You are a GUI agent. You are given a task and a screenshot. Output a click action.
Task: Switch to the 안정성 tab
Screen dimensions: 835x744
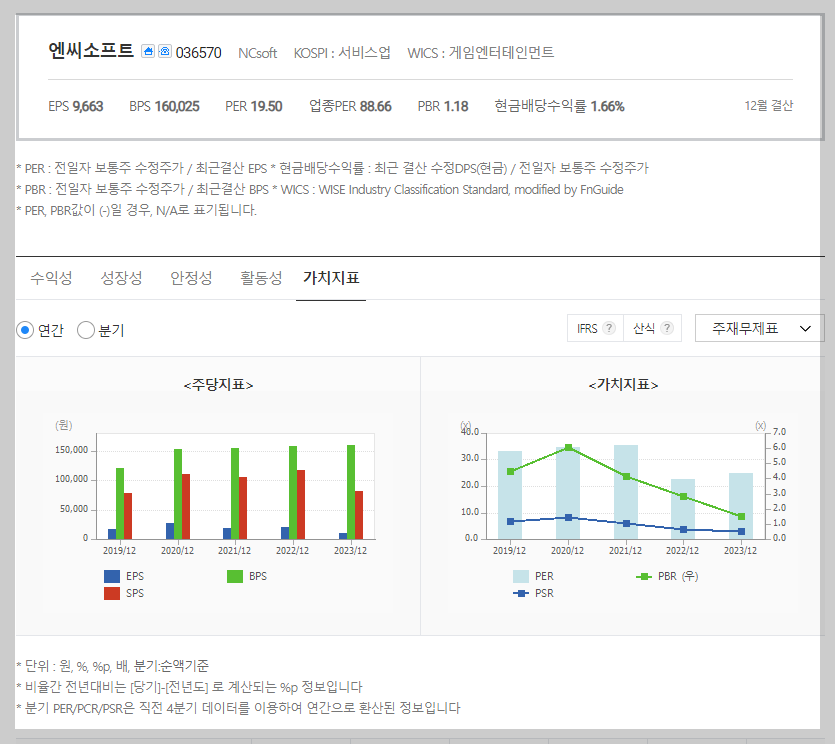point(191,277)
